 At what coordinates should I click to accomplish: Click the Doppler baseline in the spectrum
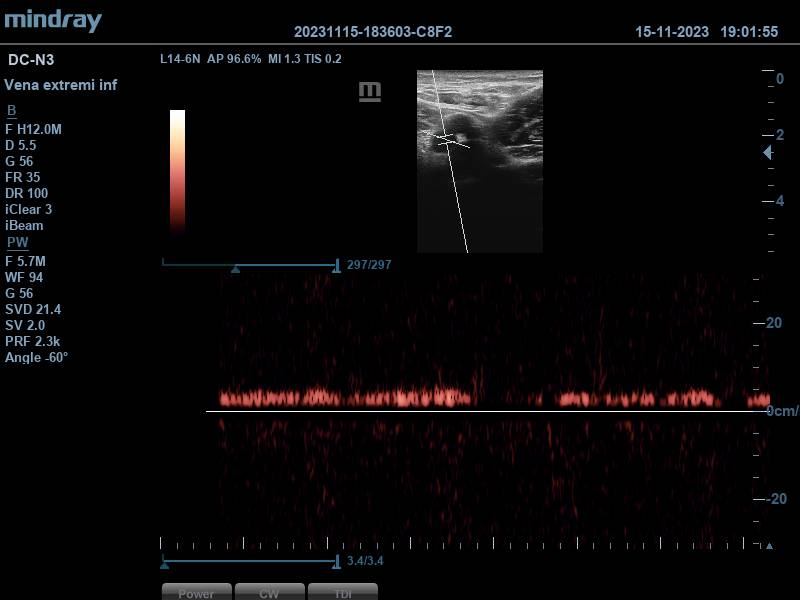tap(480, 411)
